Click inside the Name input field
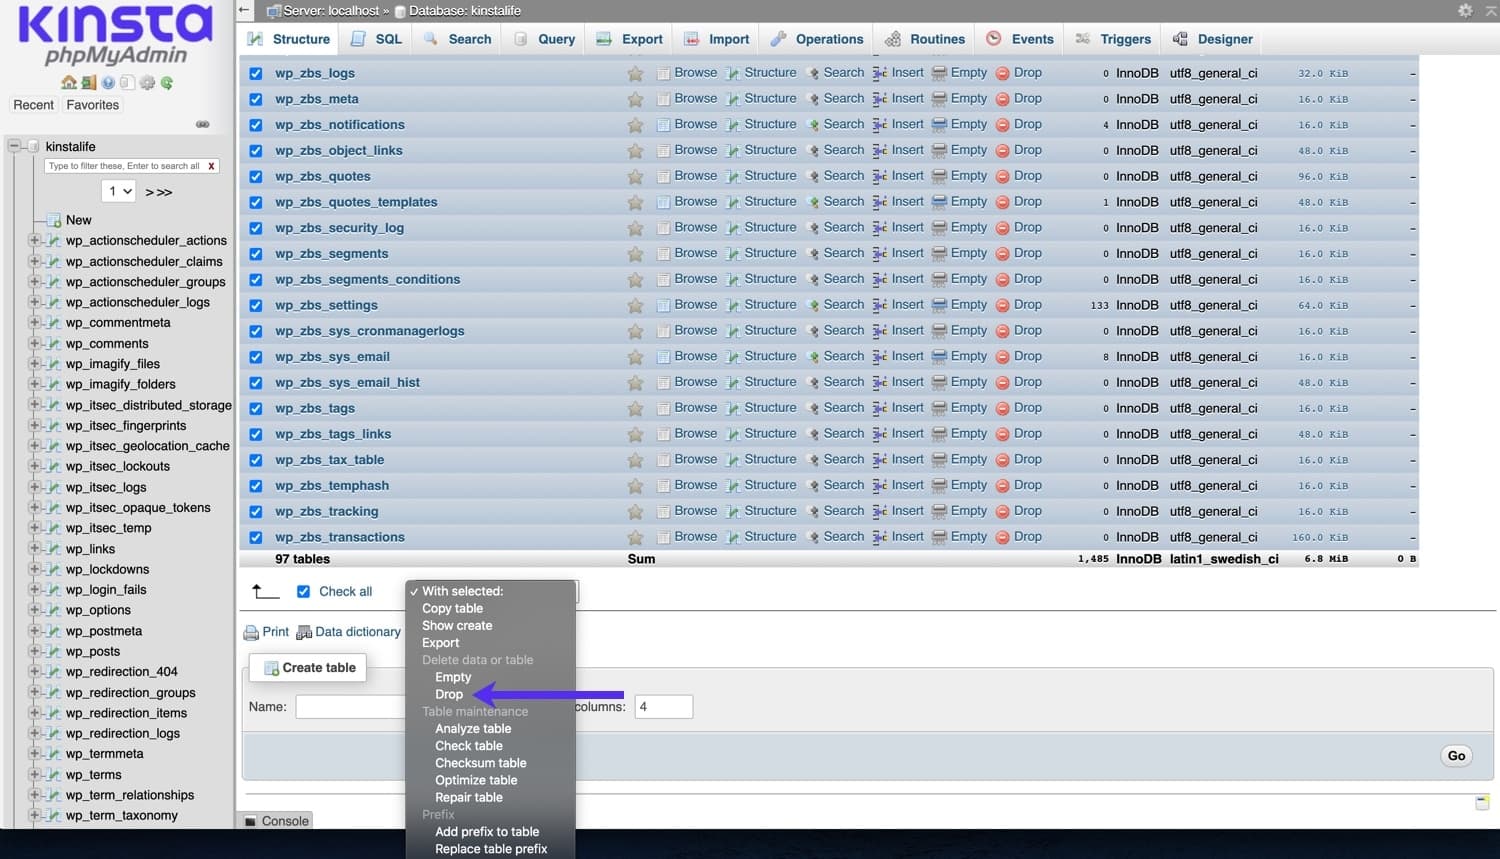The width and height of the screenshot is (1500, 859). tap(350, 706)
